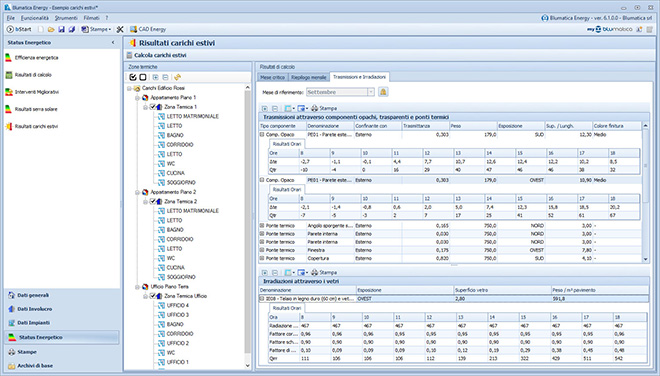Open Efficienza energetica in Status Energetico
The width and height of the screenshot is (660, 376).
[36, 58]
